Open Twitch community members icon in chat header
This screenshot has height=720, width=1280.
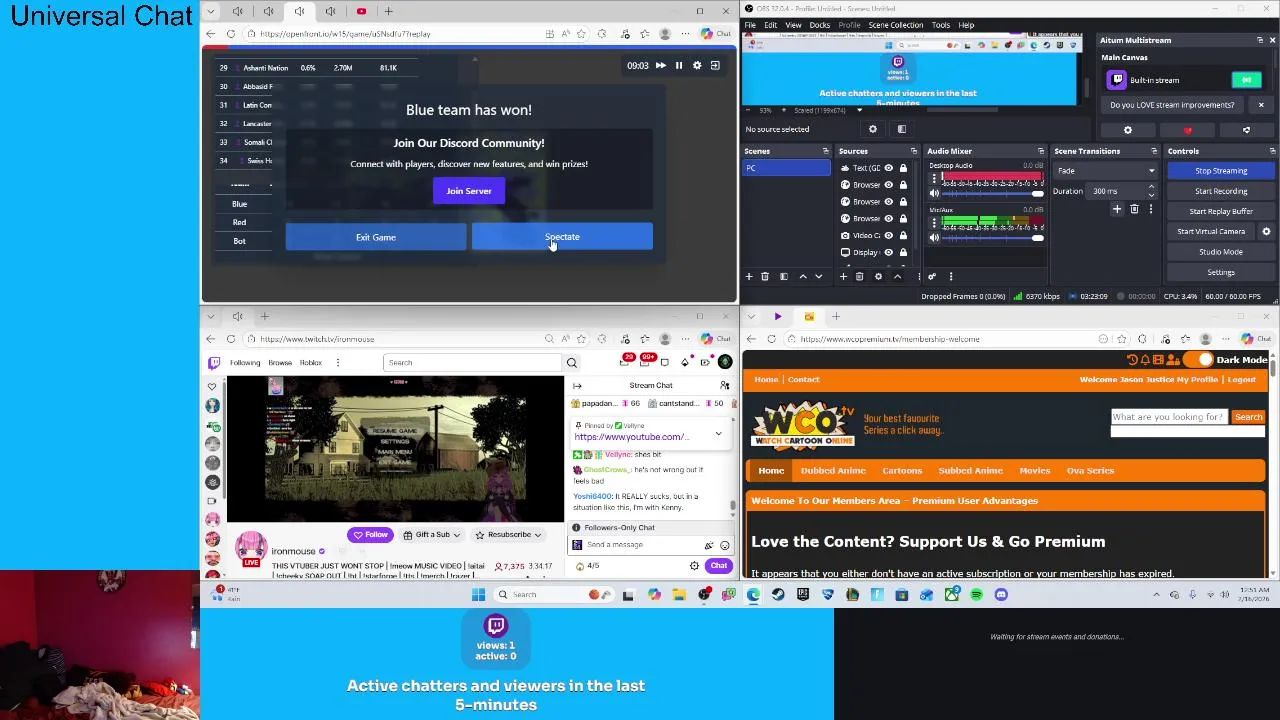[725, 385]
